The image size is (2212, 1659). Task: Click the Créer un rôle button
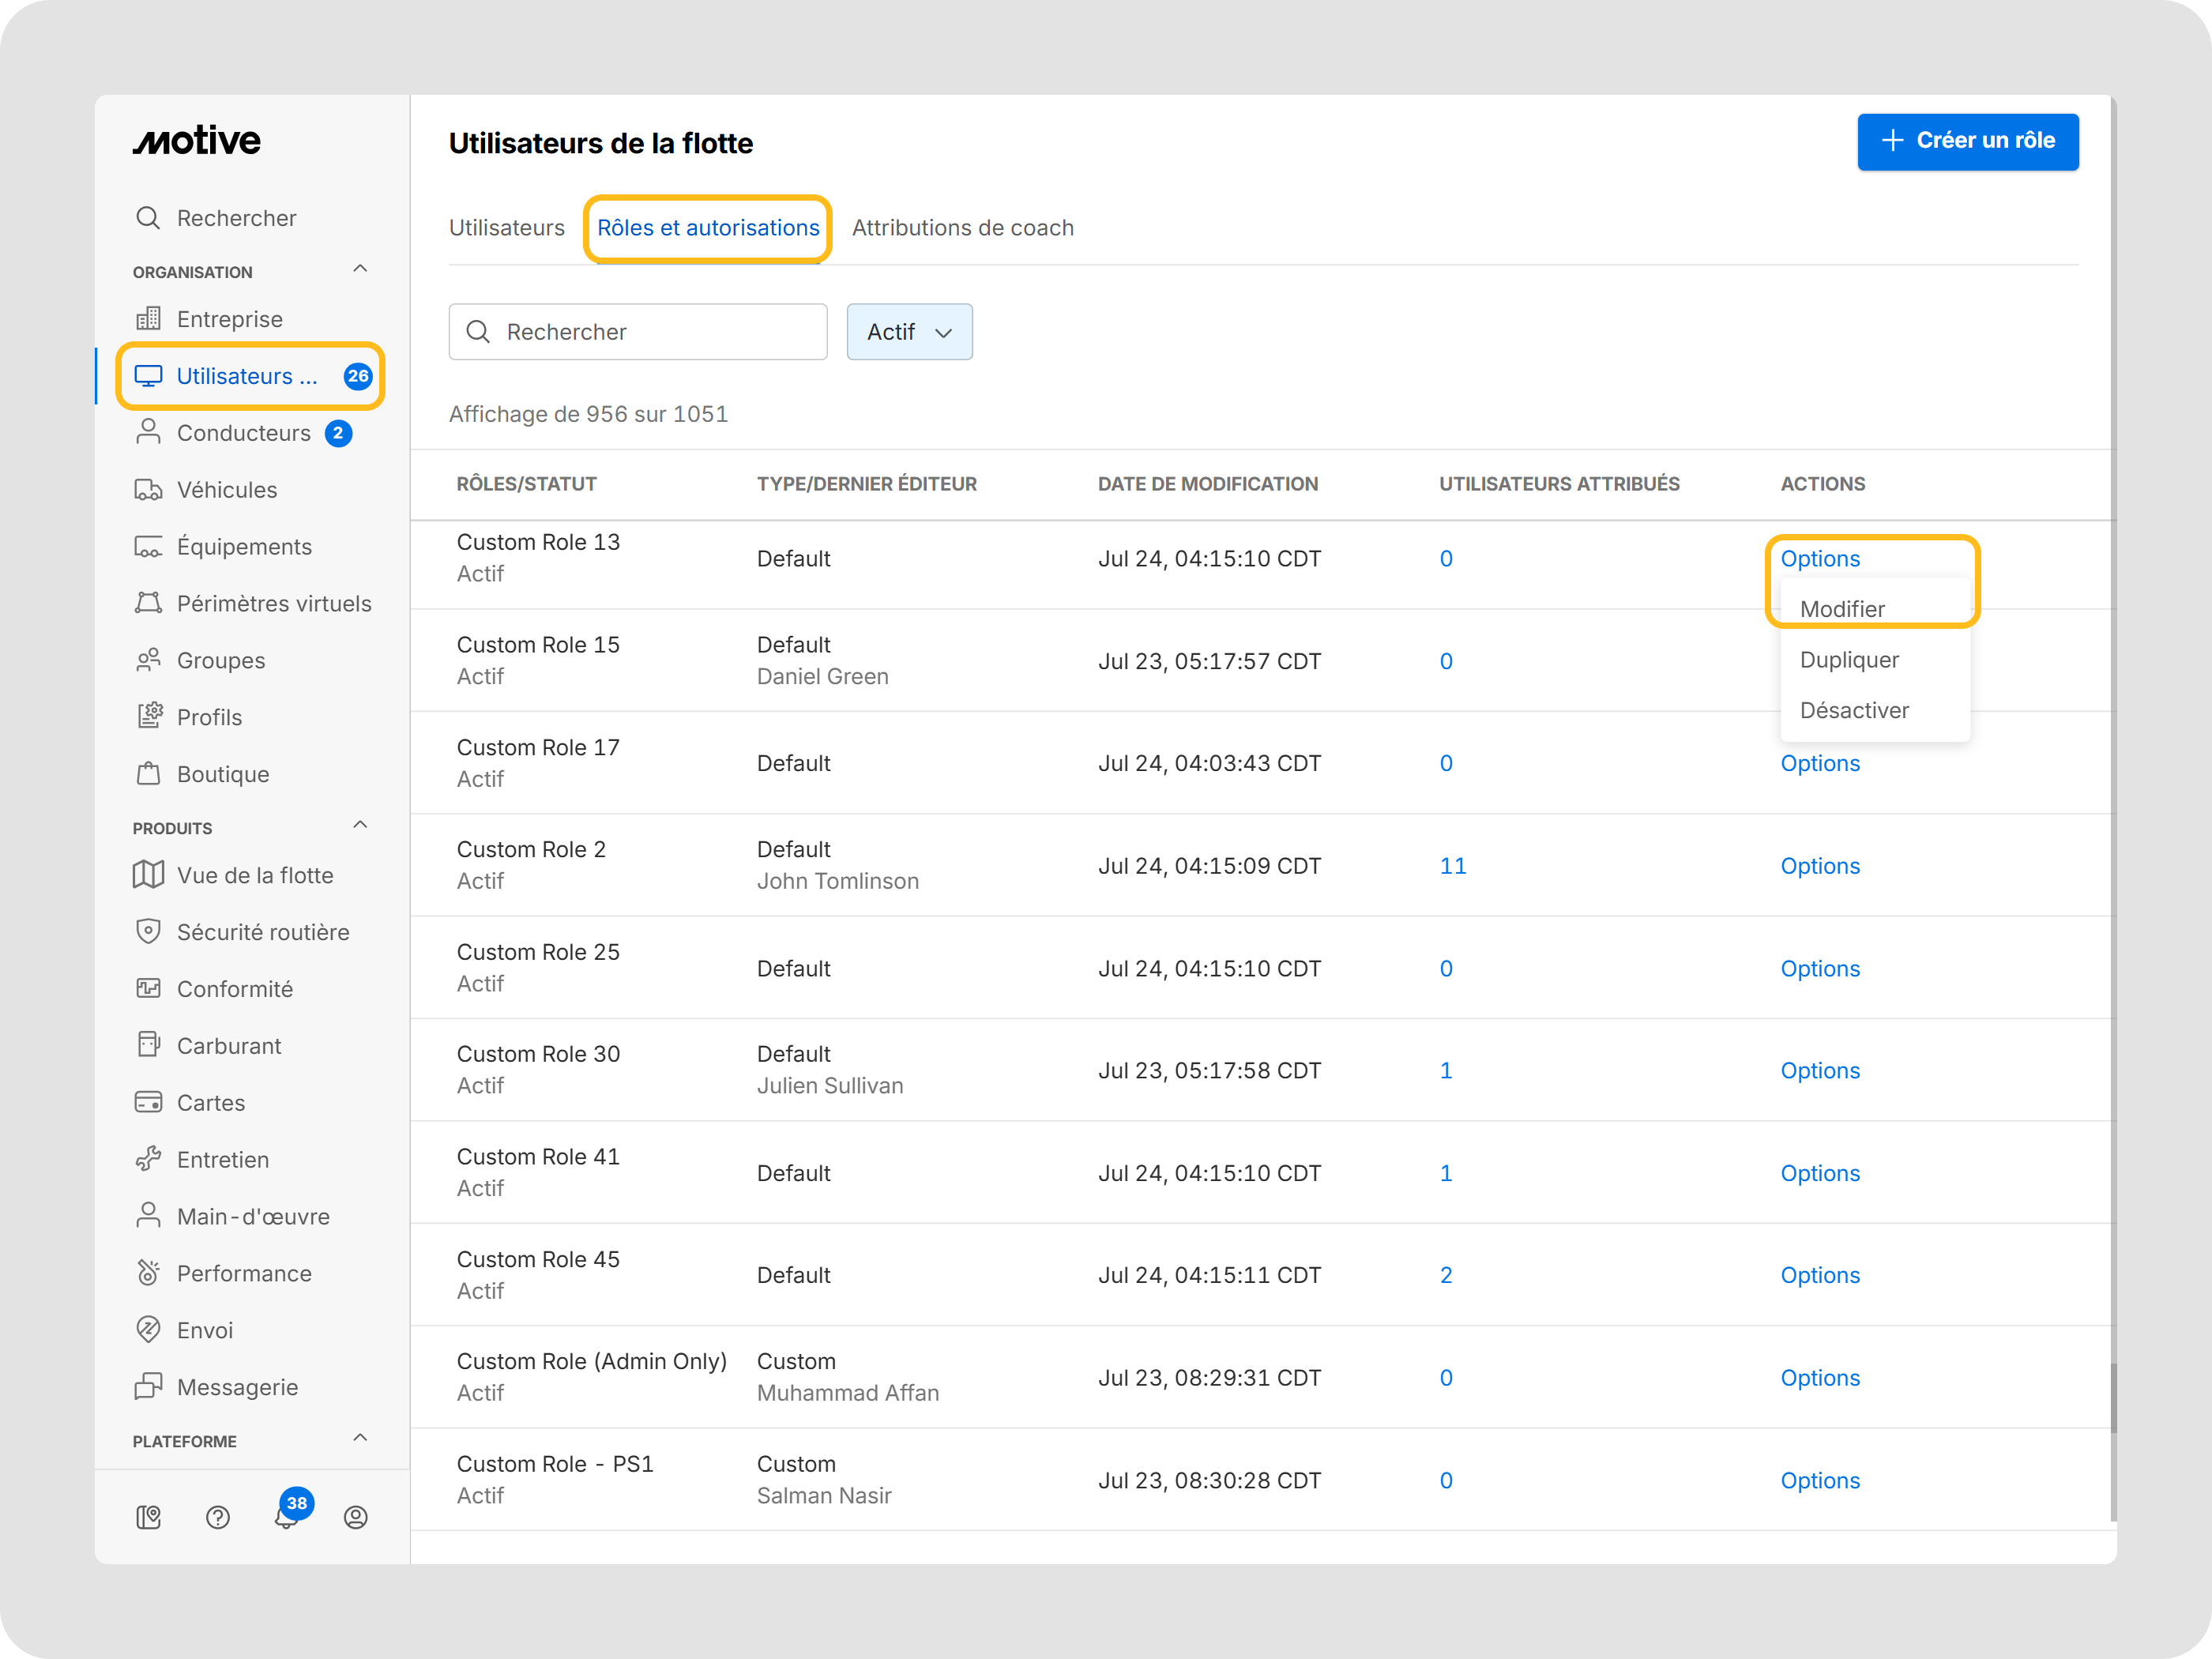pos(1968,141)
